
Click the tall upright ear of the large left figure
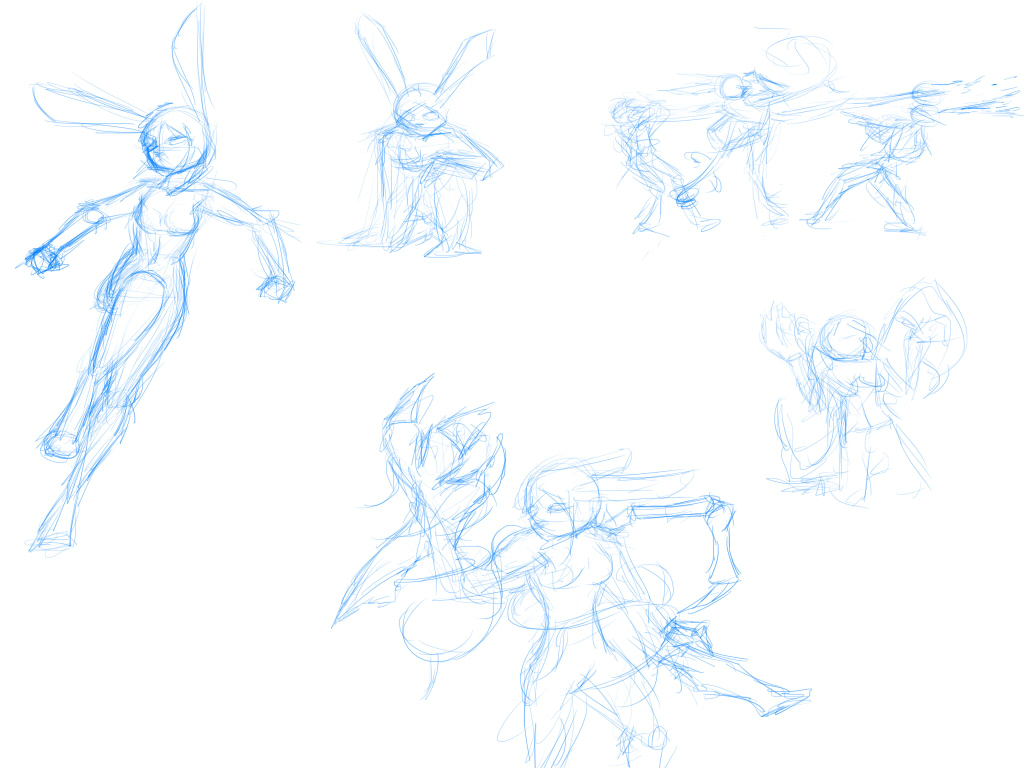(x=194, y=60)
